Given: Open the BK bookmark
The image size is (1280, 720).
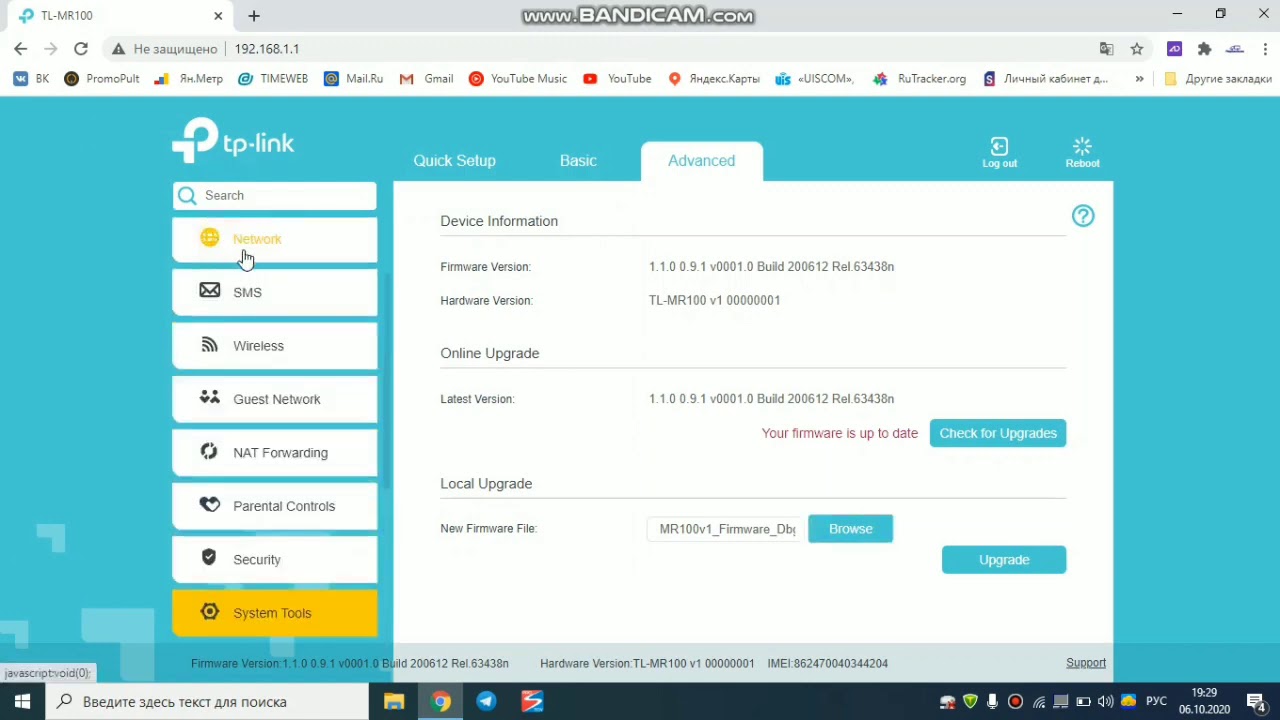Looking at the screenshot, I should coord(31,79).
